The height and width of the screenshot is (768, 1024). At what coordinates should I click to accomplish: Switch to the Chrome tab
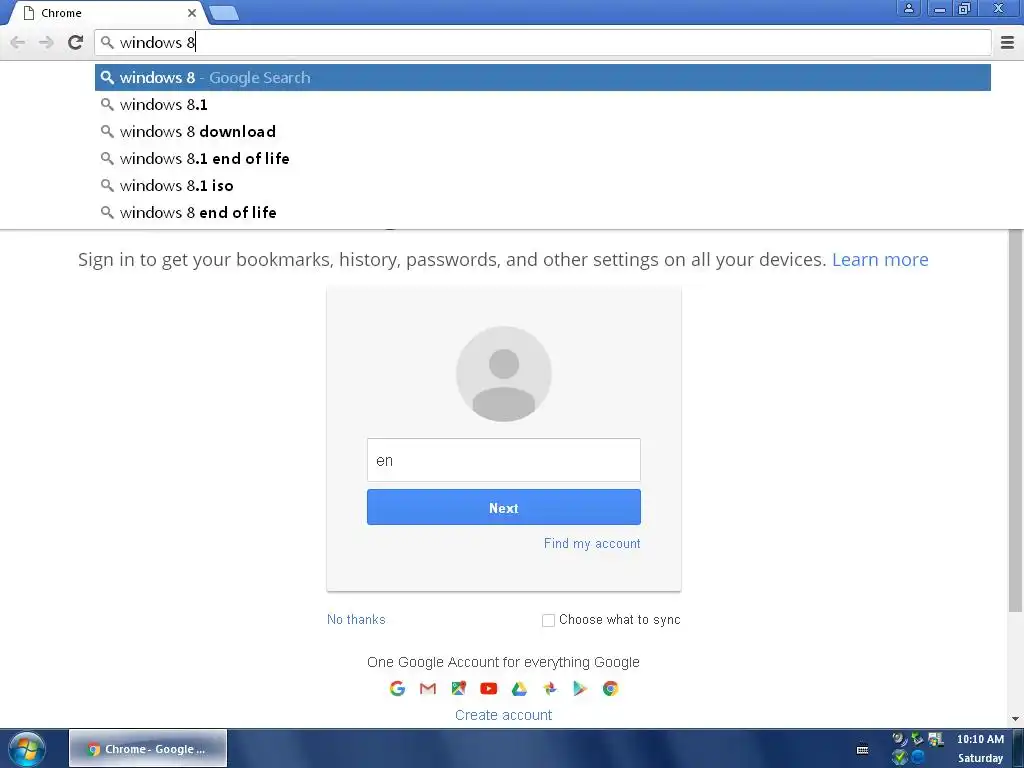[108, 13]
